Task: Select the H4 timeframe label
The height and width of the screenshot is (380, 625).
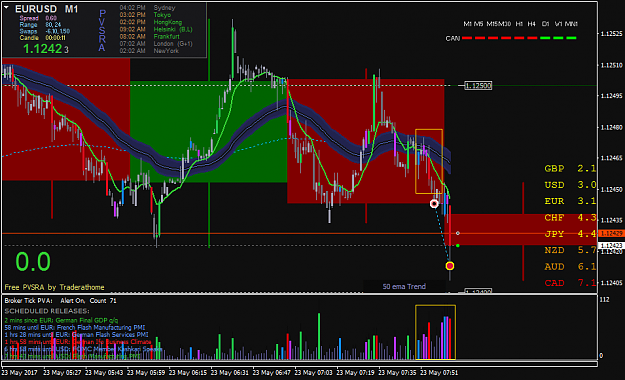Action: (532, 24)
